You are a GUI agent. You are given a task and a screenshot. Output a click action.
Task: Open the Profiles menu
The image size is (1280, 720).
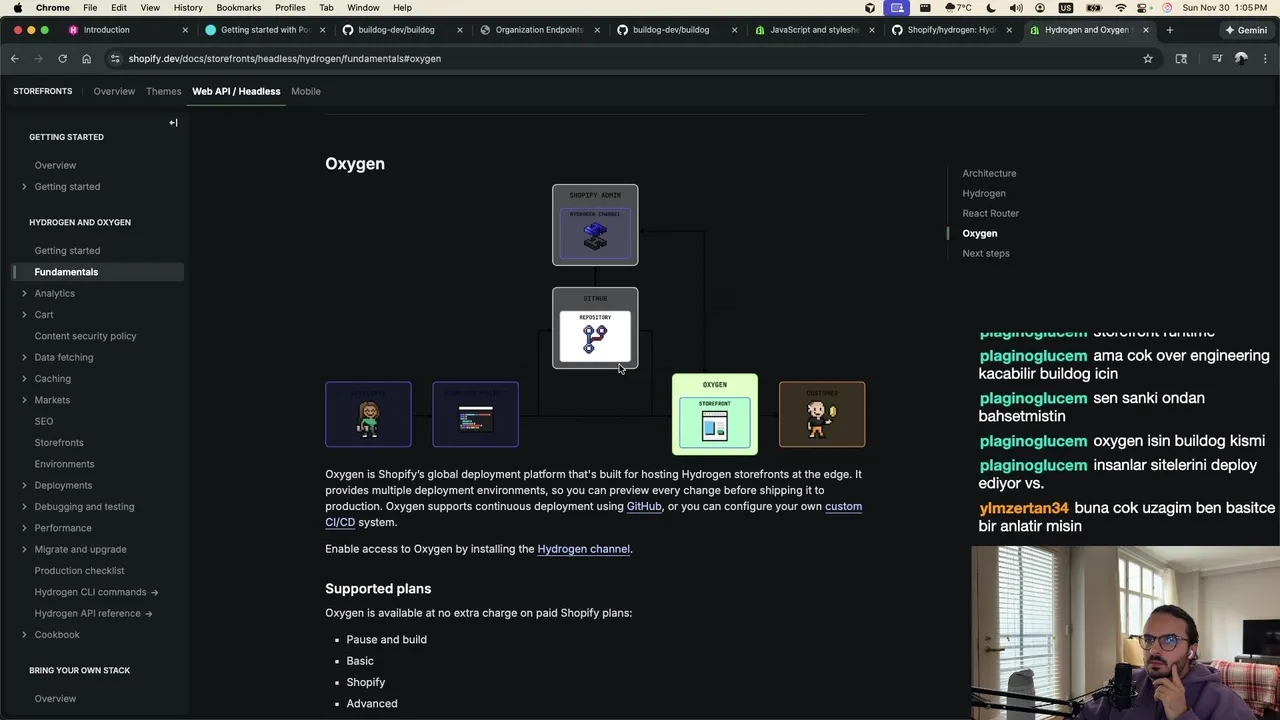(290, 8)
